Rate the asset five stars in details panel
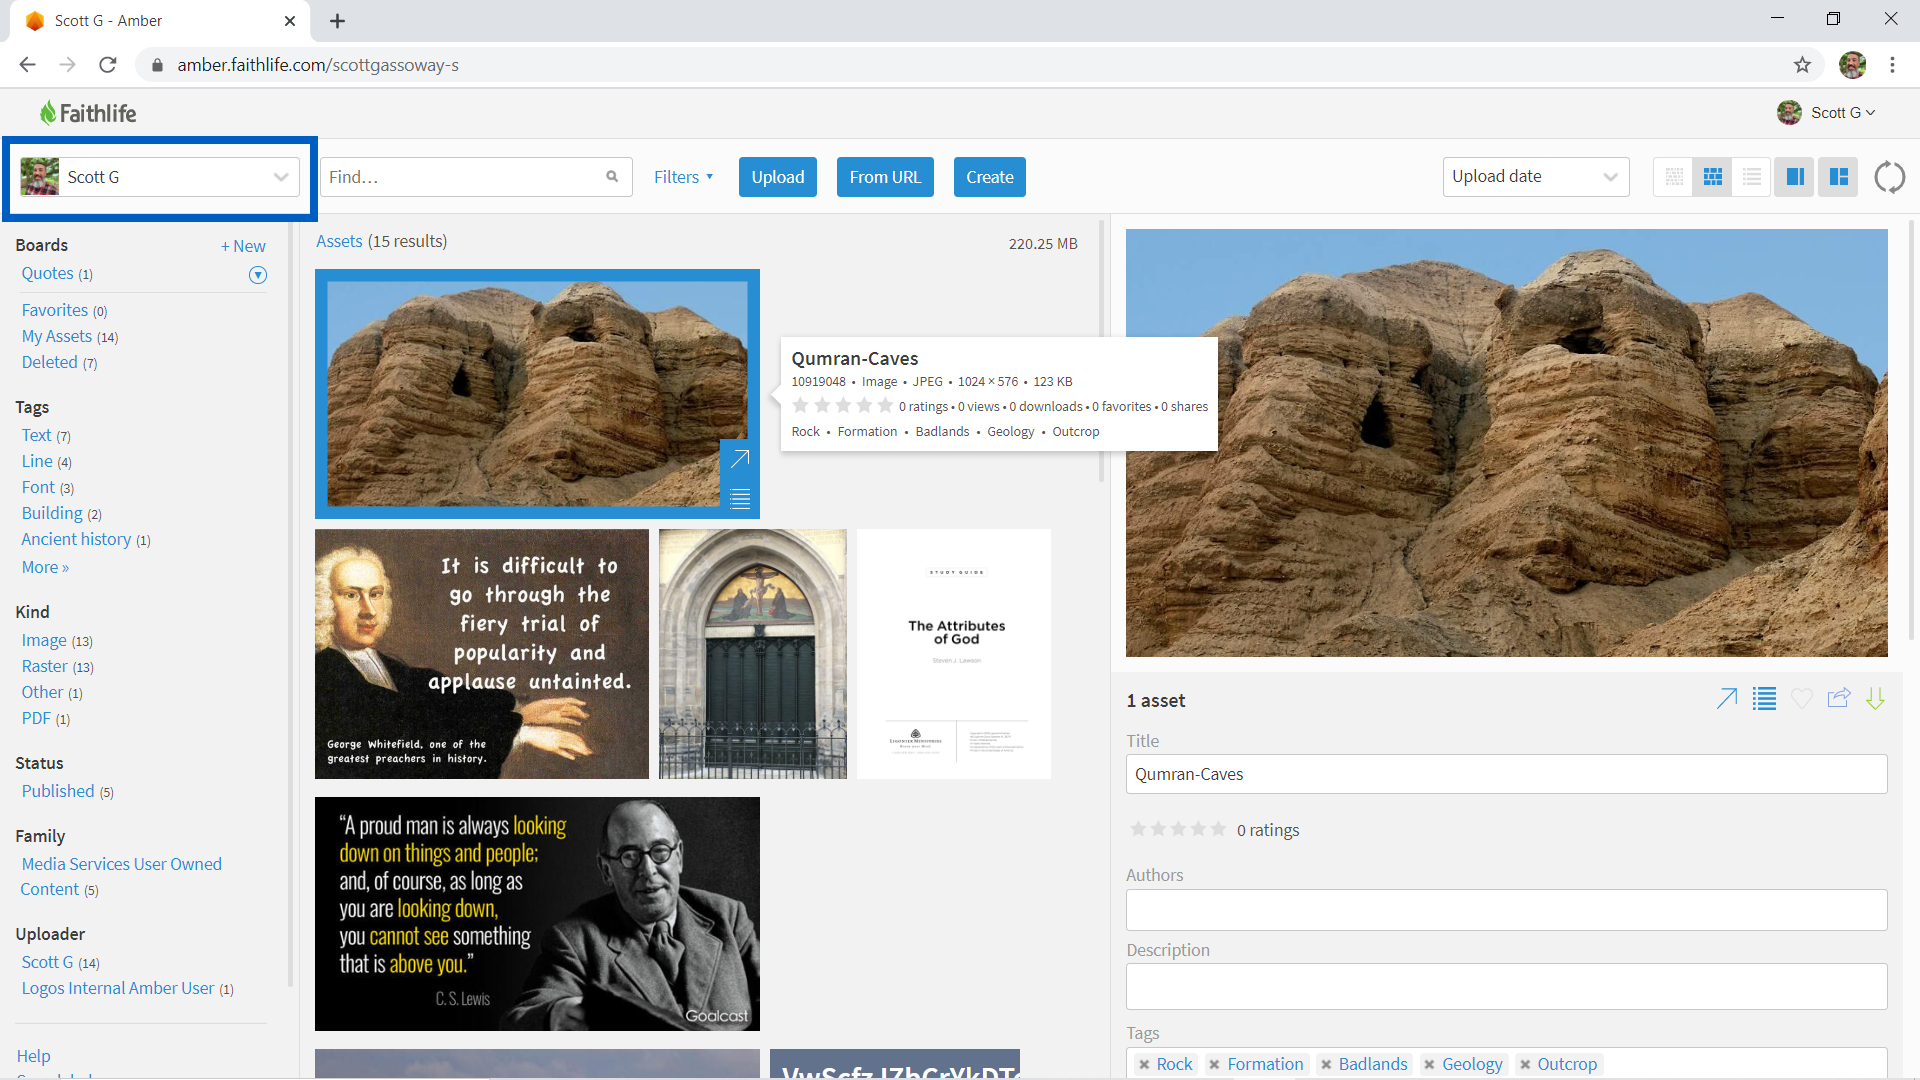This screenshot has height=1080, width=1920. point(1218,829)
